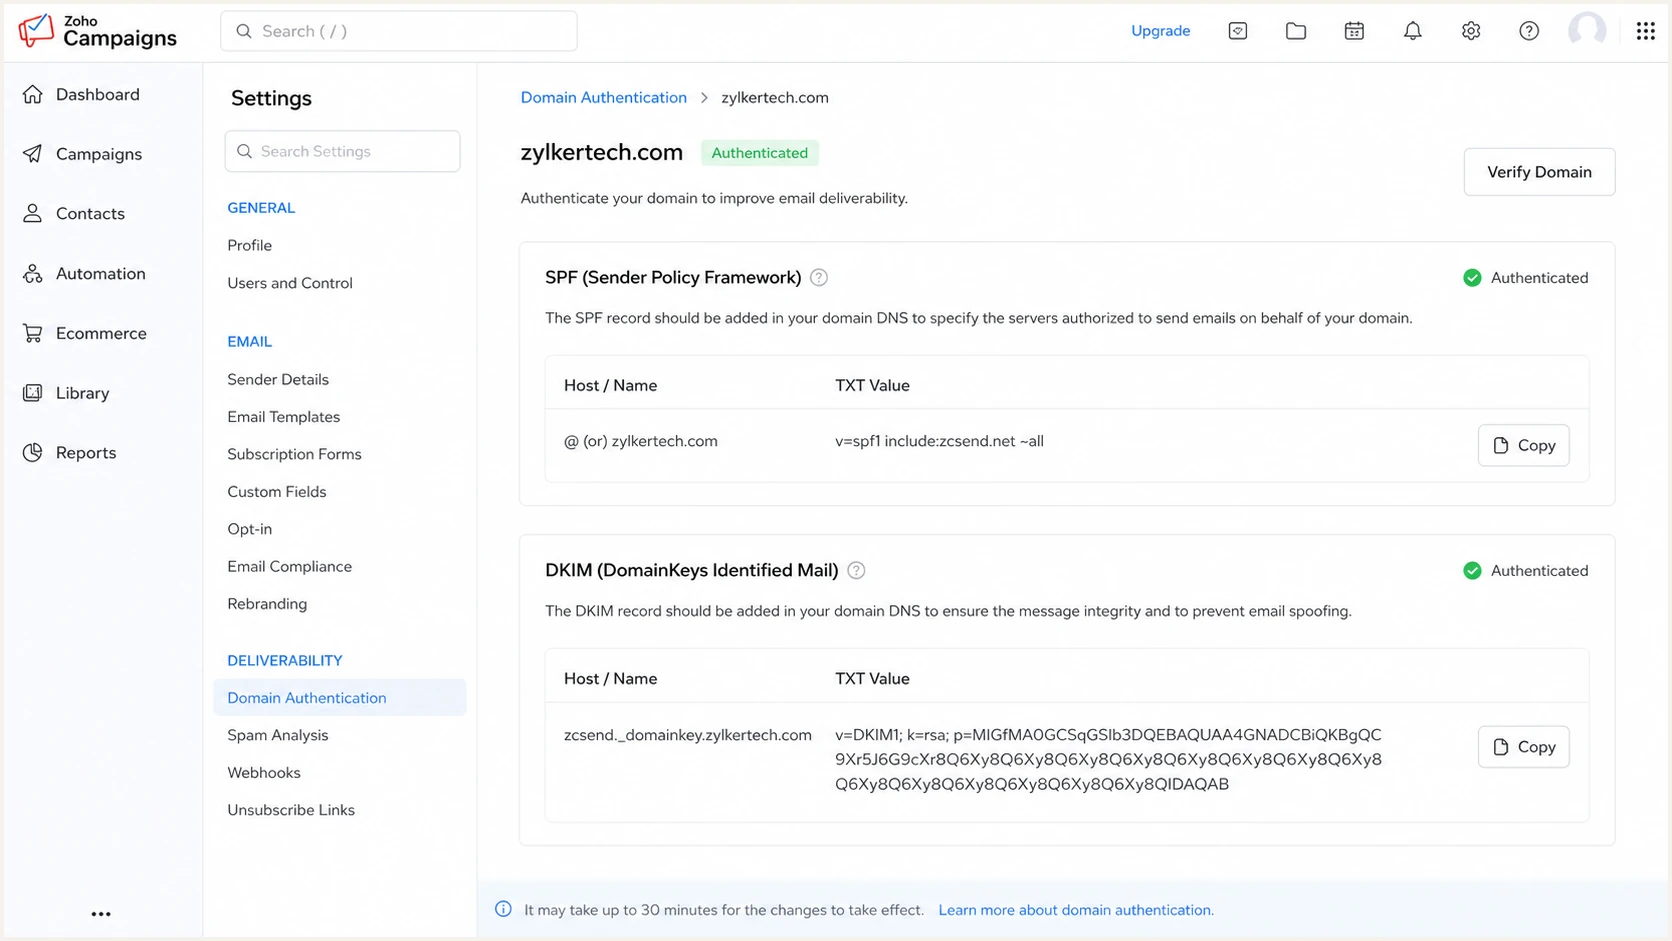Copy the DKIM TXT value
The width and height of the screenshot is (1672, 941).
(1523, 747)
